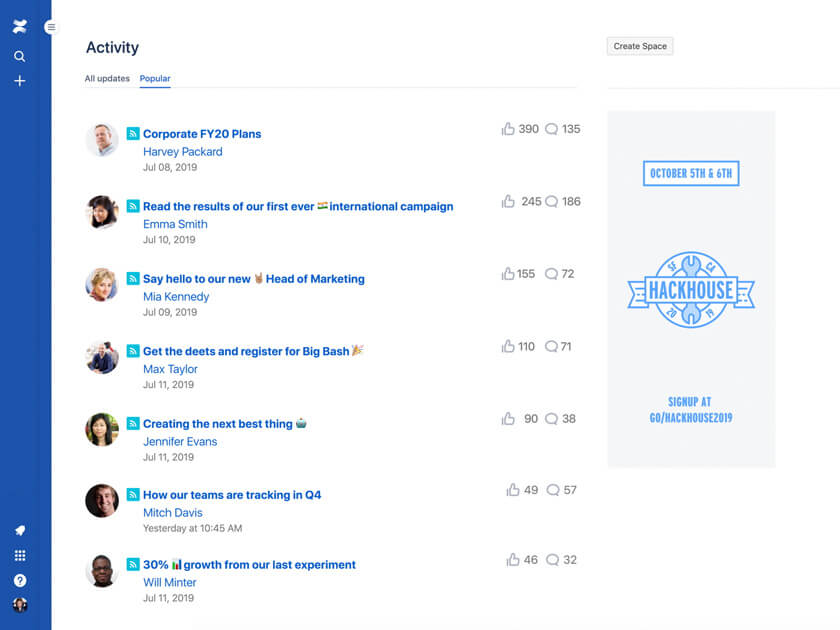
Task: Open the app switcher grid icon
Action: point(19,555)
